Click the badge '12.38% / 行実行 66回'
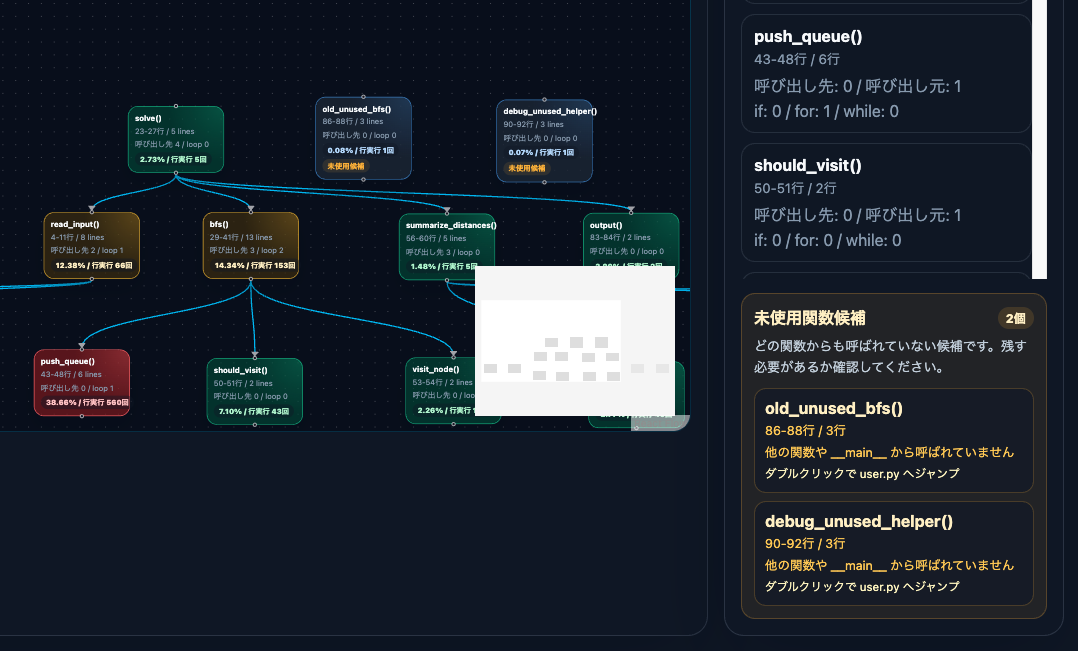 (x=94, y=265)
